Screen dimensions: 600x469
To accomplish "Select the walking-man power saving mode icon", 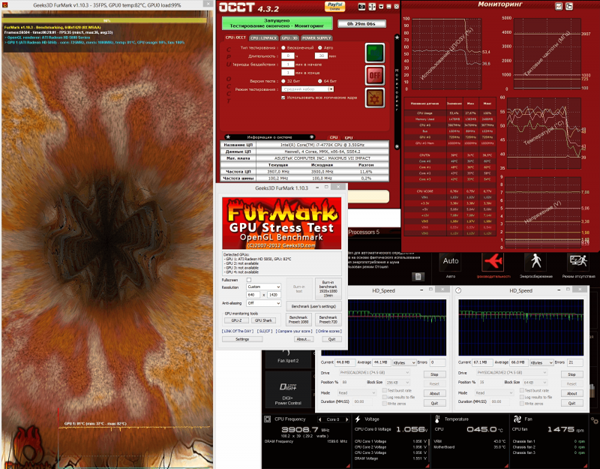I will pyautogui.click(x=536, y=261).
